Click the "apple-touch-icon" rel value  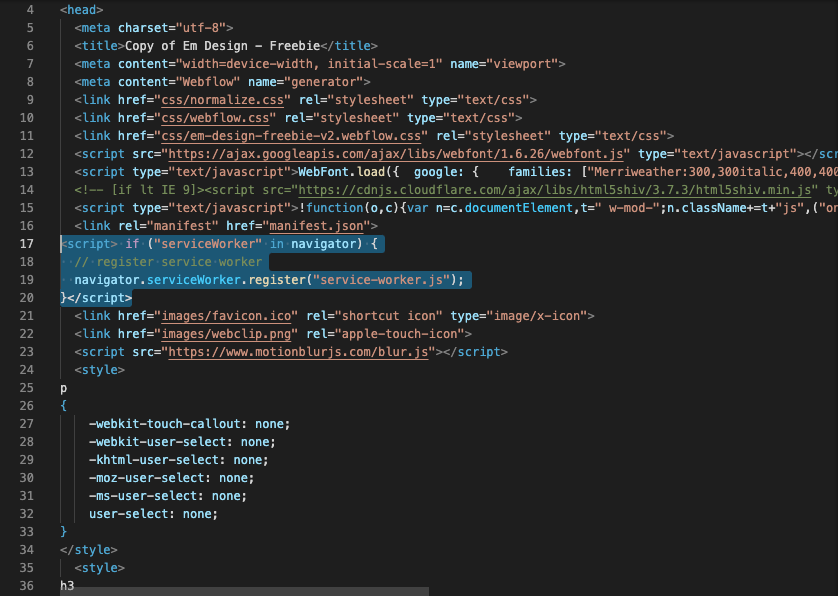399,334
